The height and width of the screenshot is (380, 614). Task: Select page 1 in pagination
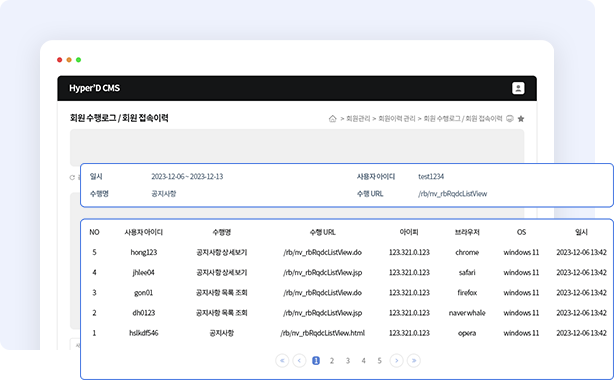pyautogui.click(x=316, y=360)
